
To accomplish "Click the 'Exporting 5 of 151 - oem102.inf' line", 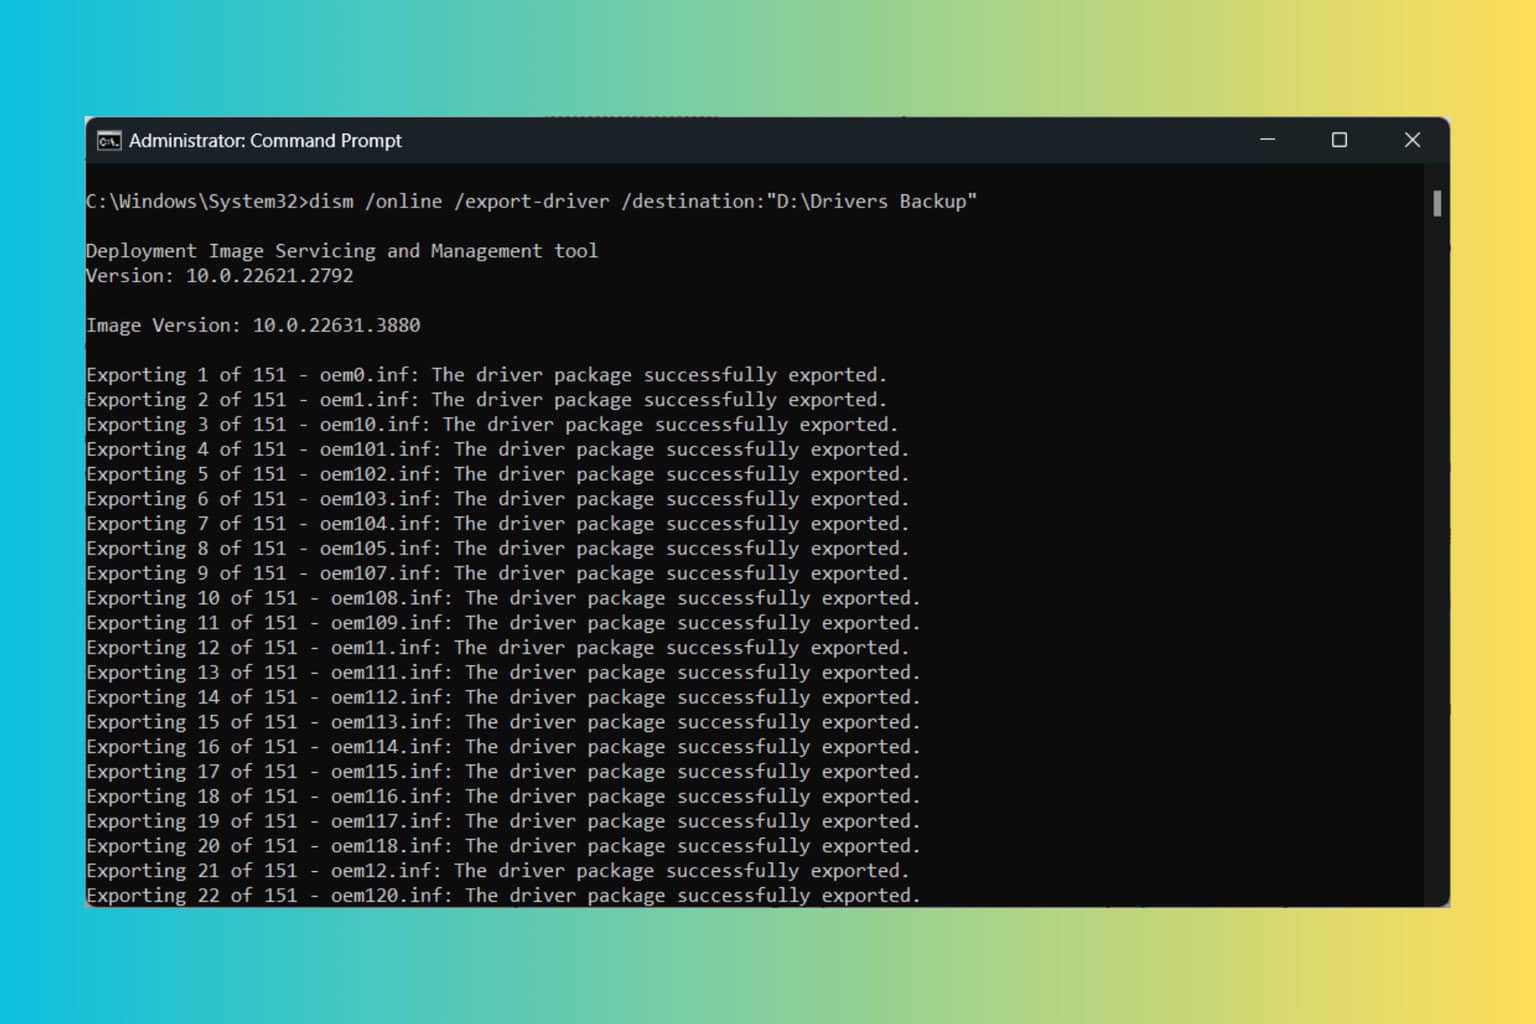I will pyautogui.click(x=498, y=474).
